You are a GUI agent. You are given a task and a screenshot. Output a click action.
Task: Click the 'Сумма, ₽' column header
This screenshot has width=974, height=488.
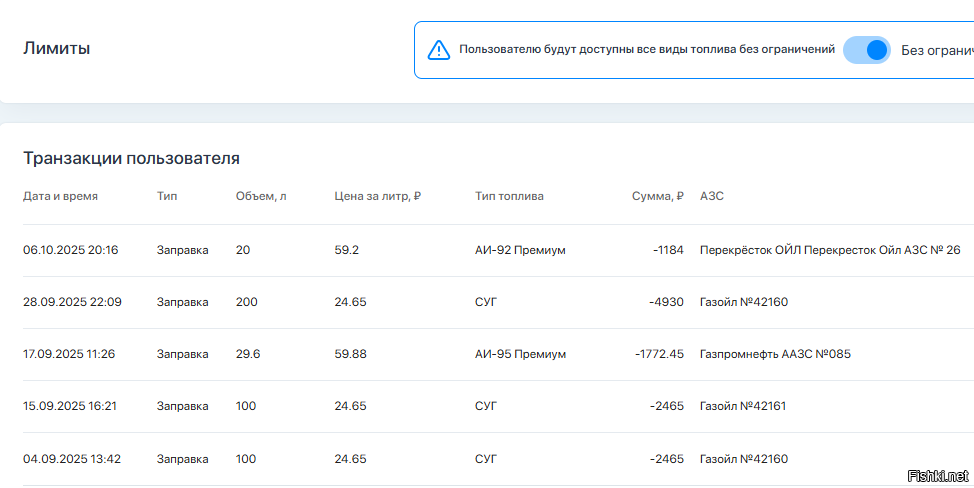pos(657,196)
